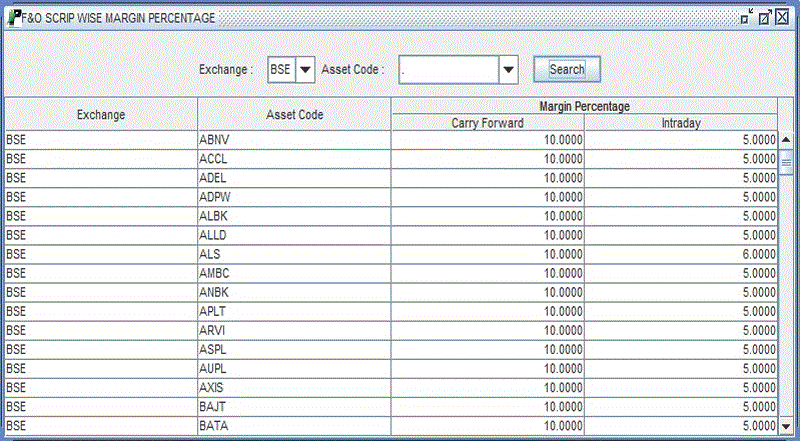Click the Carry Forward column header
The height and width of the screenshot is (441, 800).
point(487,123)
